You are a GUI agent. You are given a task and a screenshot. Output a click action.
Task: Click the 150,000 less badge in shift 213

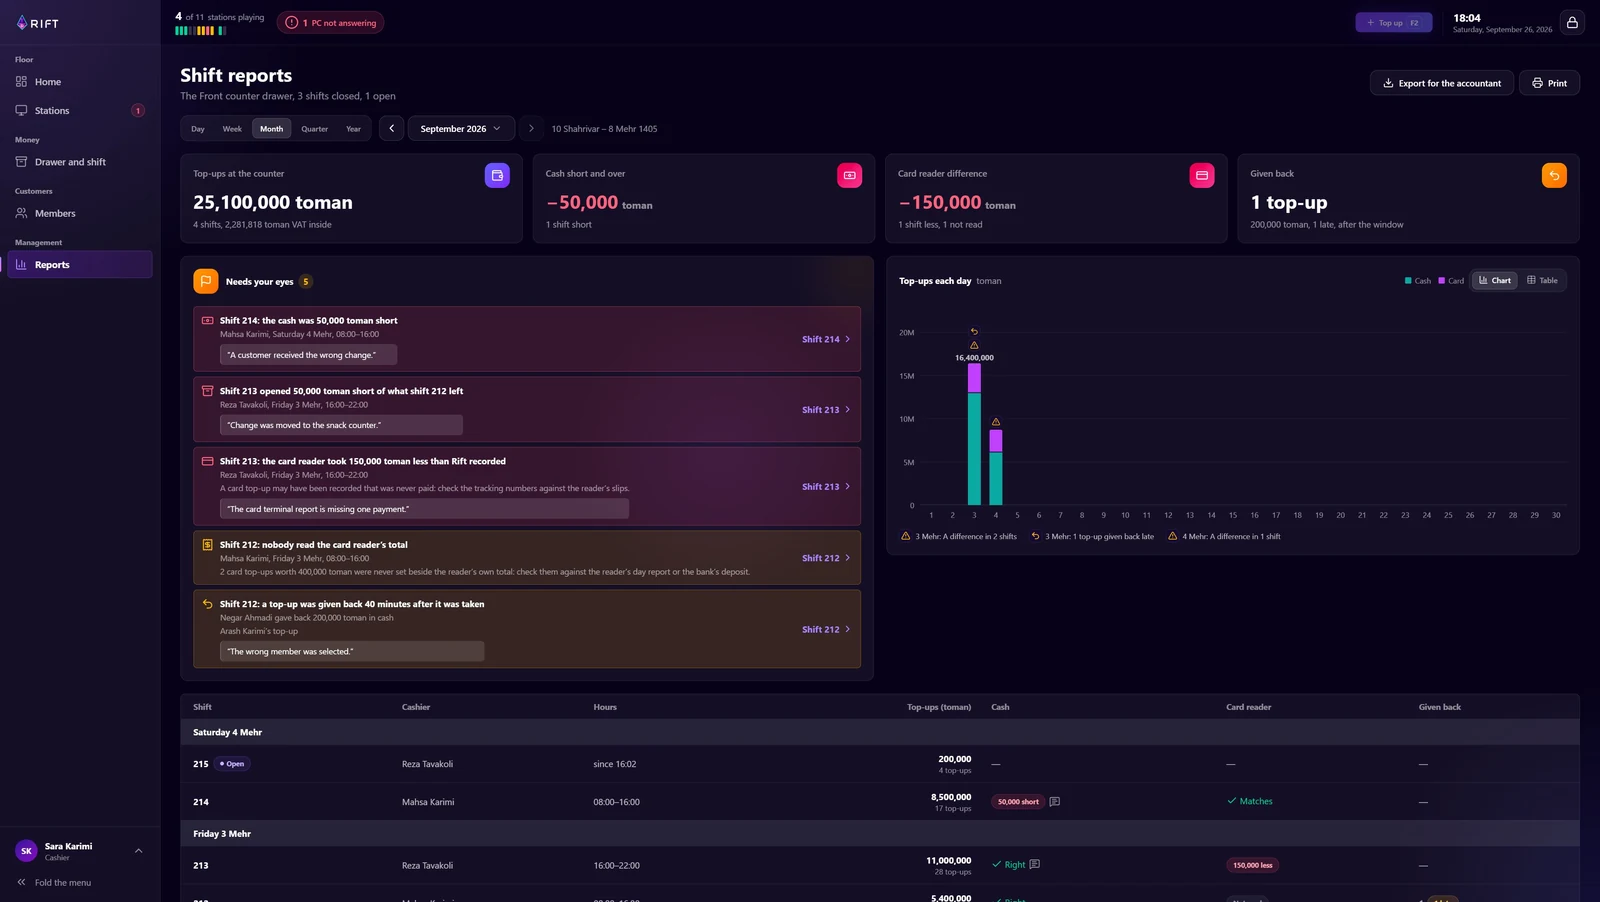(1253, 865)
